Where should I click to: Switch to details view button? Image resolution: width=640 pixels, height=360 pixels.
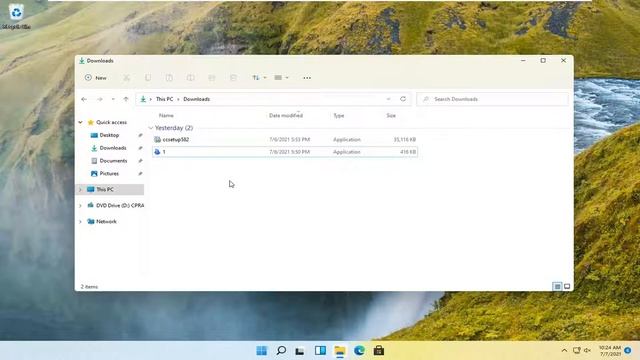(557, 287)
